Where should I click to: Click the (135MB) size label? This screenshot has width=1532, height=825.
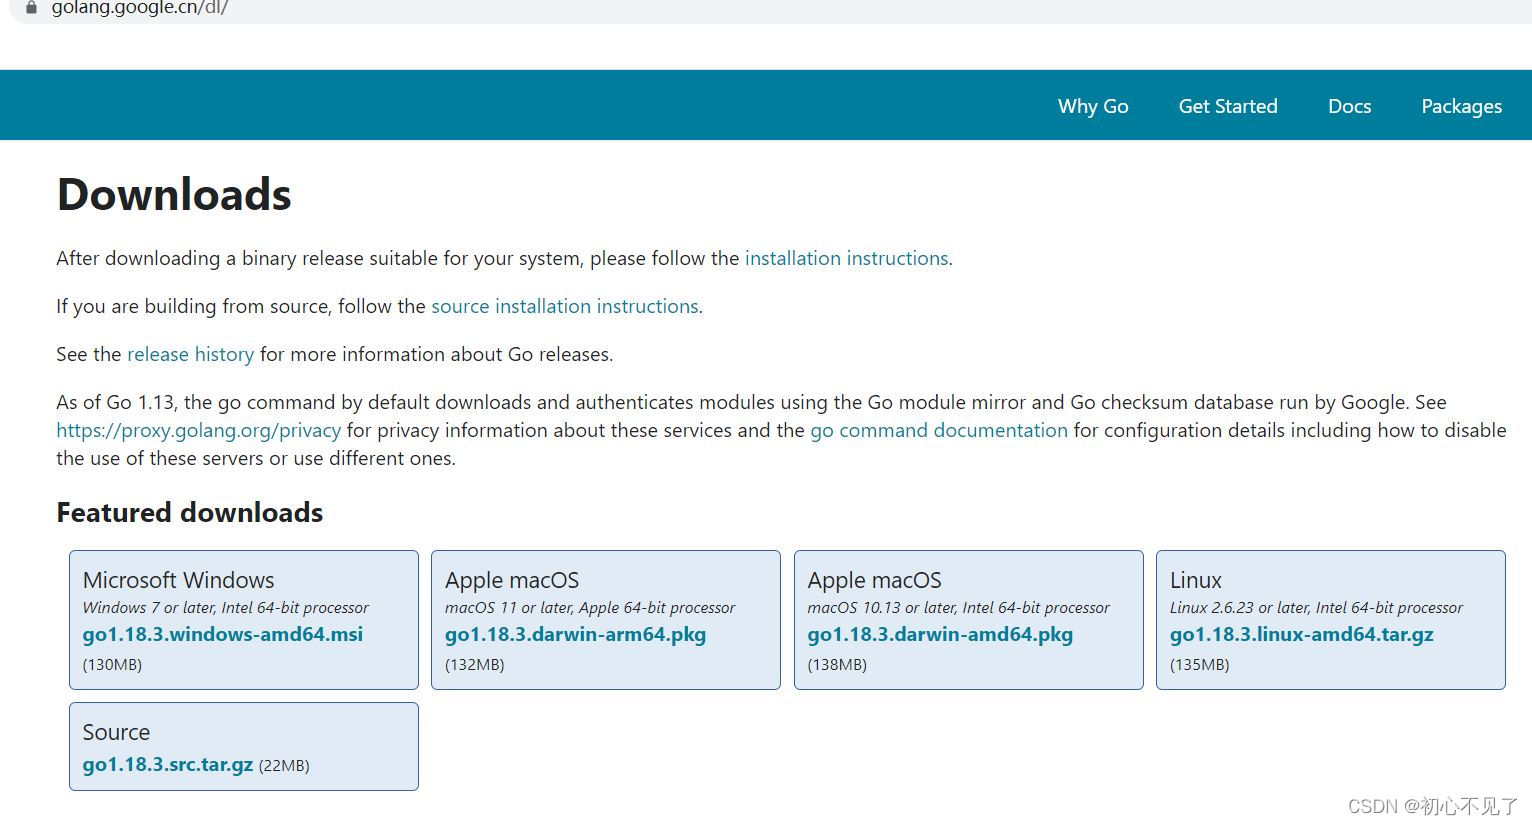coord(1200,664)
